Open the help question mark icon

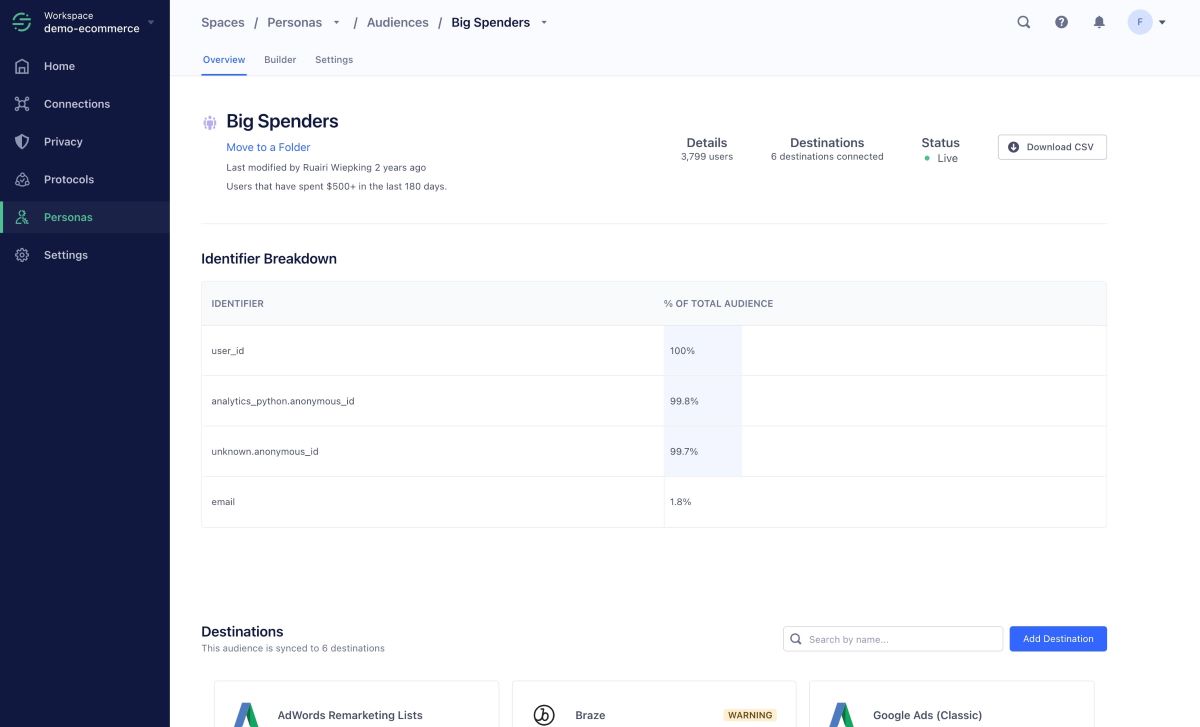(1061, 22)
